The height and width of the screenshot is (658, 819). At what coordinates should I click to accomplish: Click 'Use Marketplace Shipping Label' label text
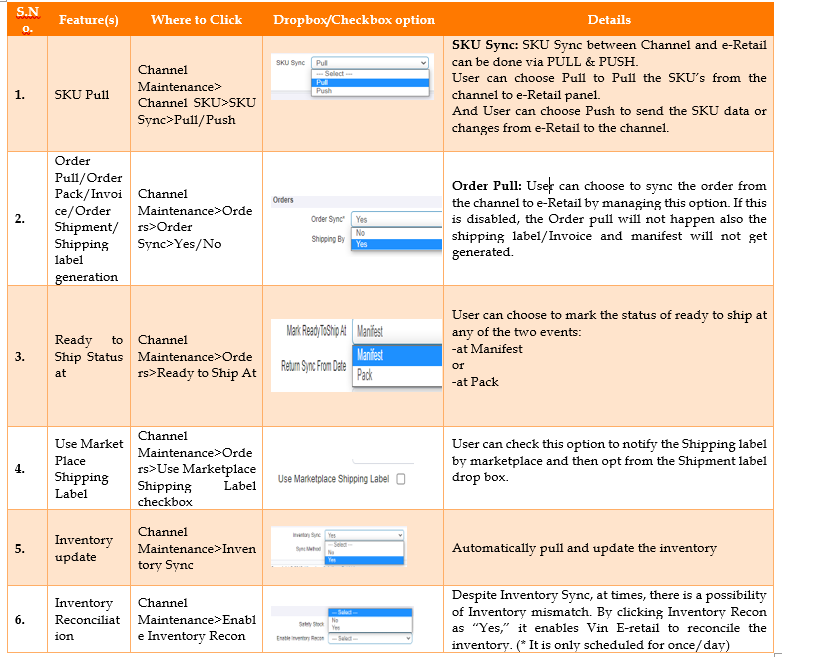(333, 479)
